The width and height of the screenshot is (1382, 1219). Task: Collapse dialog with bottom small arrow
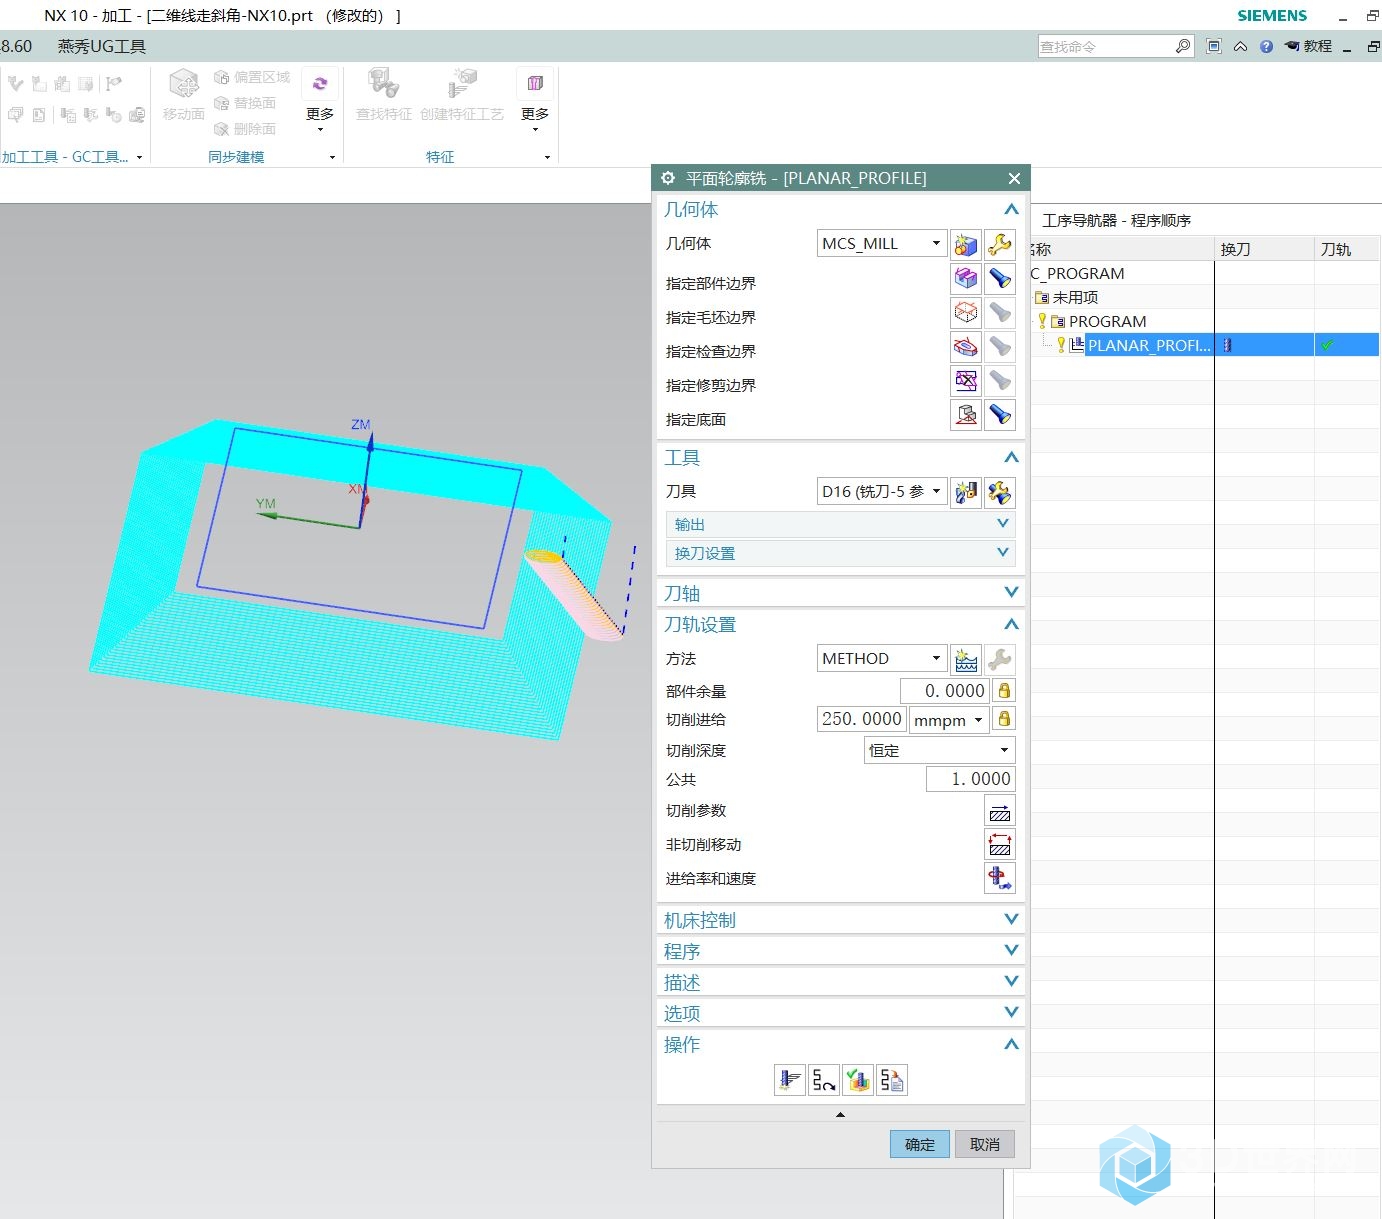[x=840, y=1114]
